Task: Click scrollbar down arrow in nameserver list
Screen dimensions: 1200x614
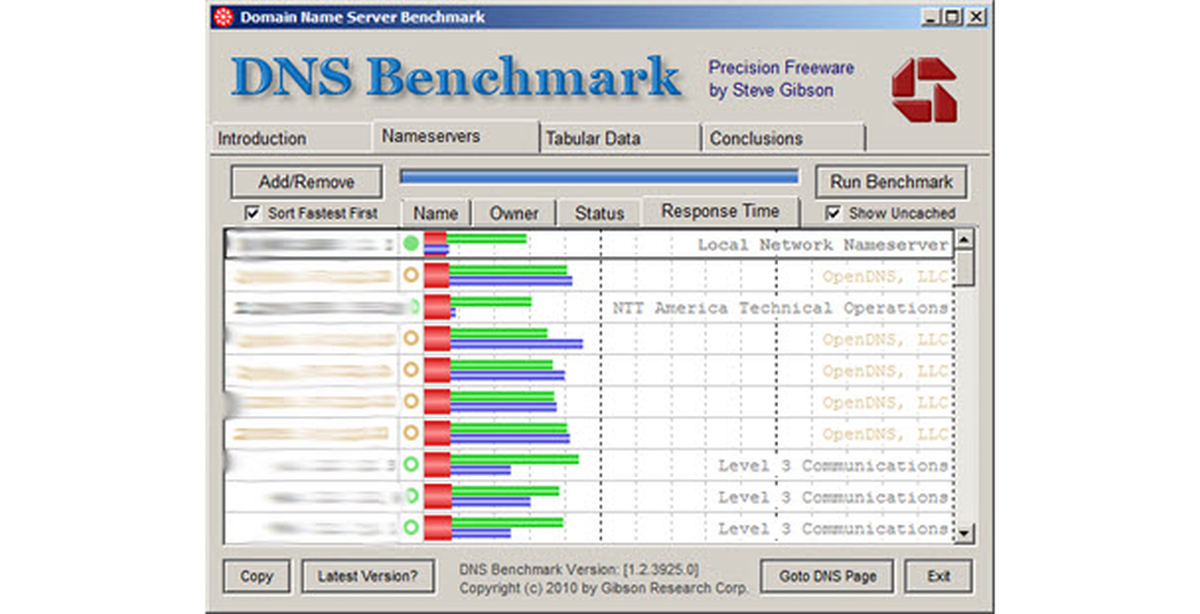Action: (x=964, y=534)
